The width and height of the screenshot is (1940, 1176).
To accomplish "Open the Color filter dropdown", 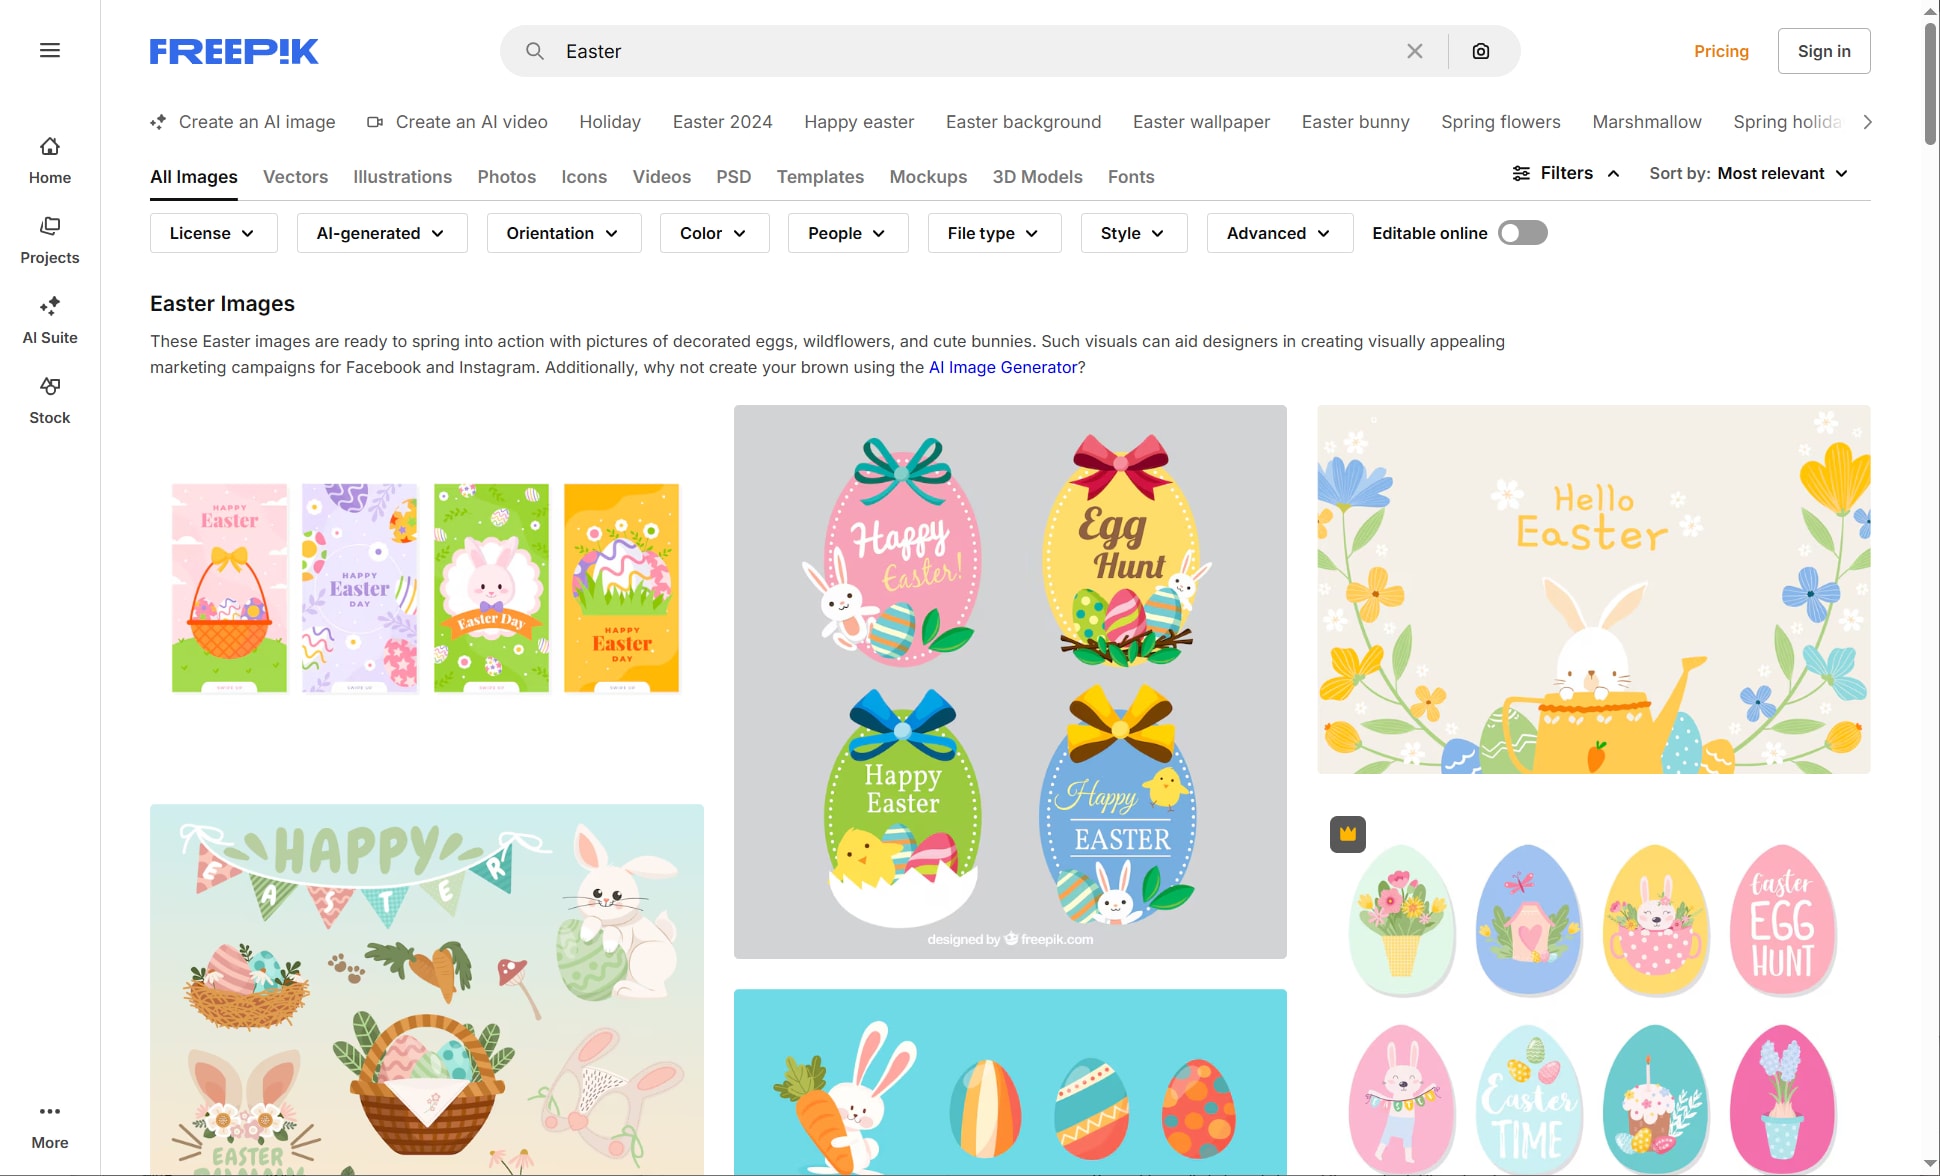I will [714, 233].
